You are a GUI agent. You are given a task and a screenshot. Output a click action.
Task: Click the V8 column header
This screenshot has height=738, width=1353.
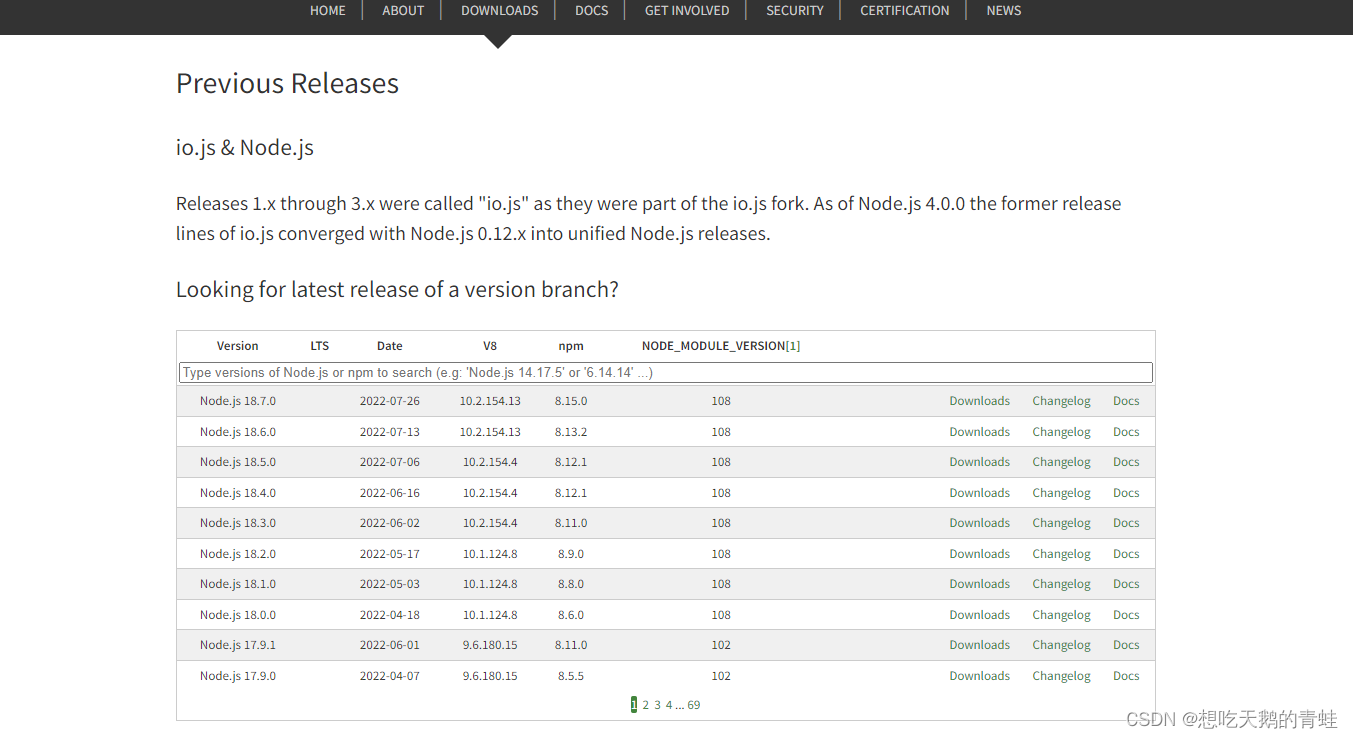pyautogui.click(x=490, y=346)
